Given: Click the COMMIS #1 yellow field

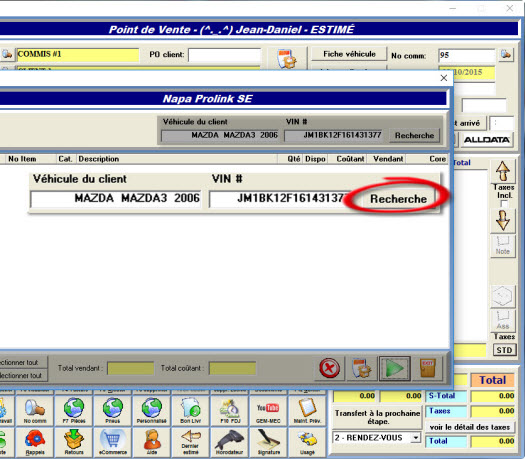Looking at the screenshot, I should 78,55.
